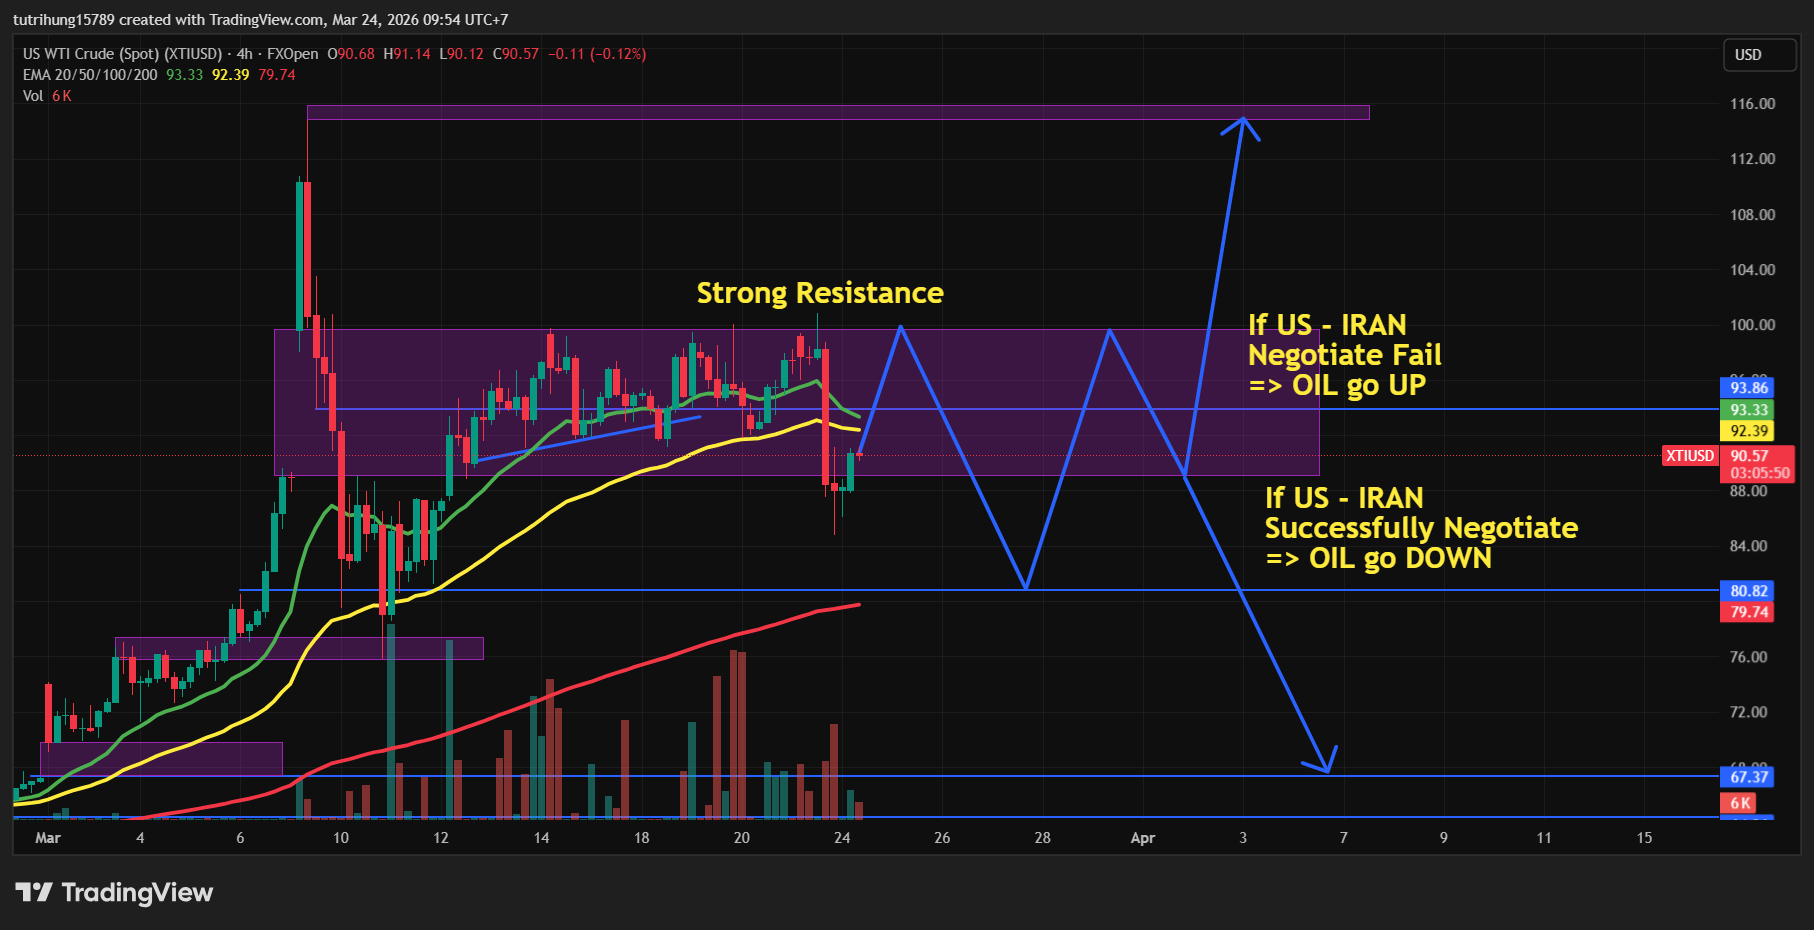Viewport: 1814px width, 930px height.
Task: Click the 'Successfully Negotiate' annotation text
Action: click(x=1420, y=528)
